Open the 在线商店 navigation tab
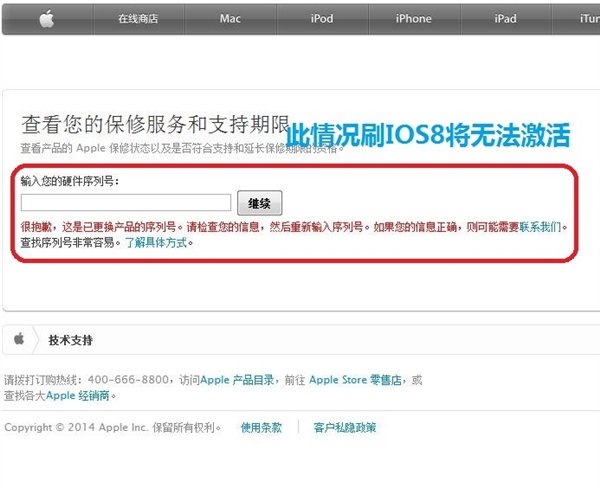 [138, 19]
